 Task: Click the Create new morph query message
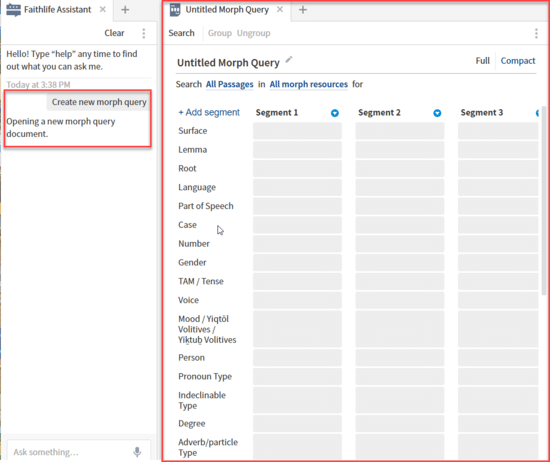[x=99, y=102]
